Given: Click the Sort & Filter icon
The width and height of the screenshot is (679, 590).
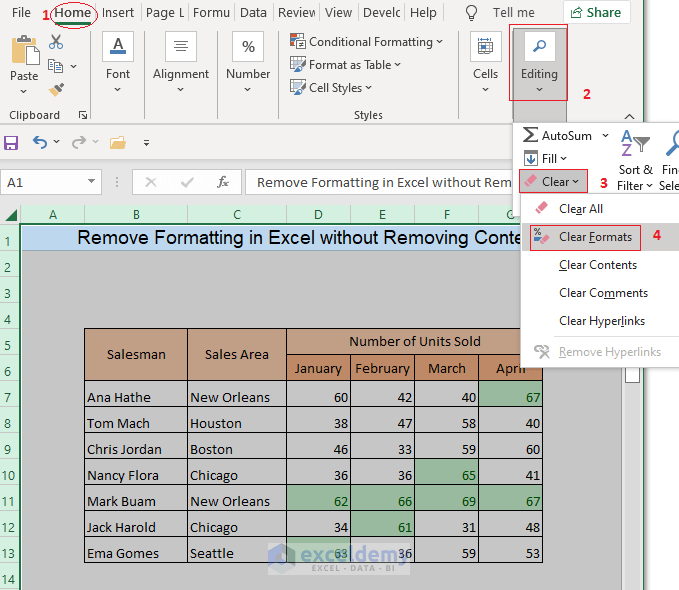Looking at the screenshot, I should point(635,143).
